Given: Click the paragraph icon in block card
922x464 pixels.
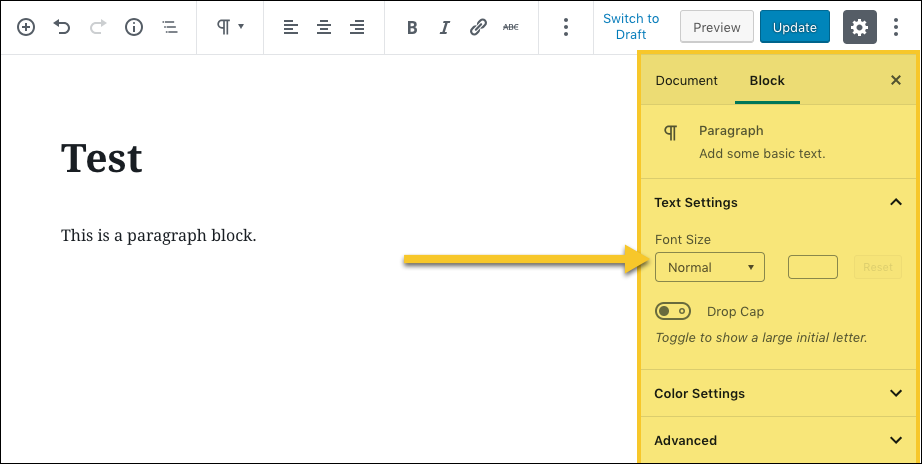Looking at the screenshot, I should pyautogui.click(x=670, y=132).
